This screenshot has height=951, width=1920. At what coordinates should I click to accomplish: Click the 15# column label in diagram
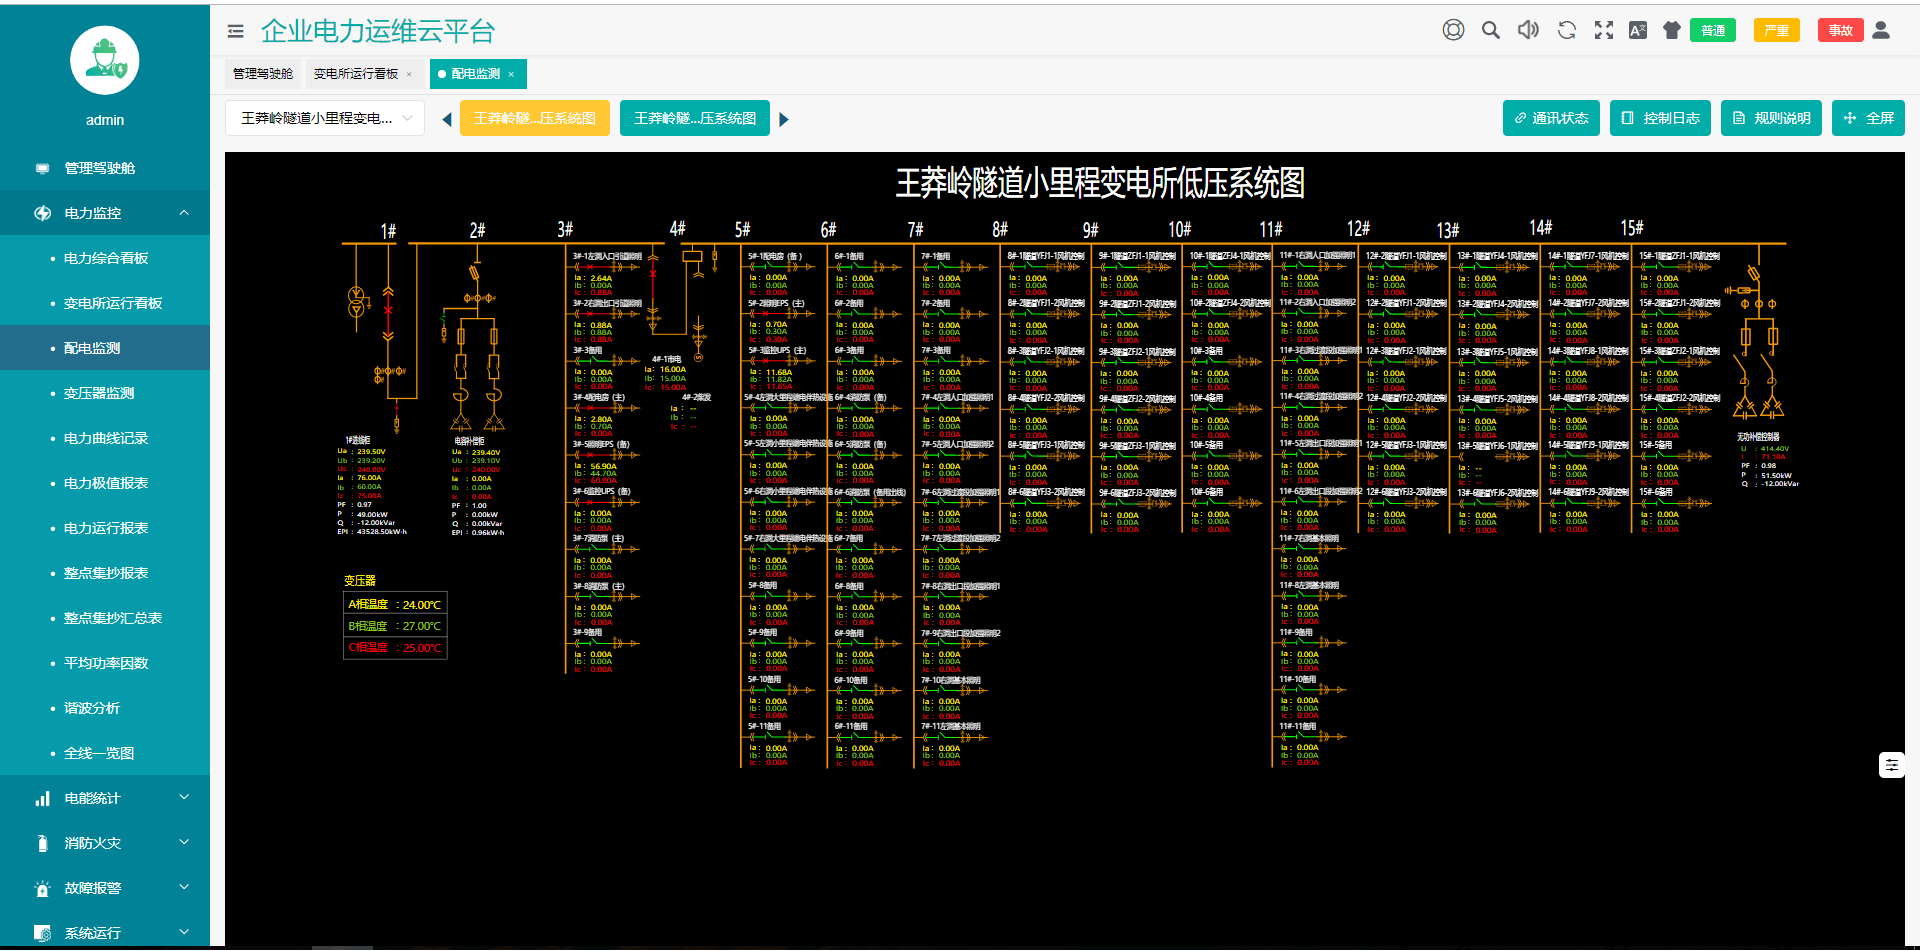pyautogui.click(x=1632, y=228)
